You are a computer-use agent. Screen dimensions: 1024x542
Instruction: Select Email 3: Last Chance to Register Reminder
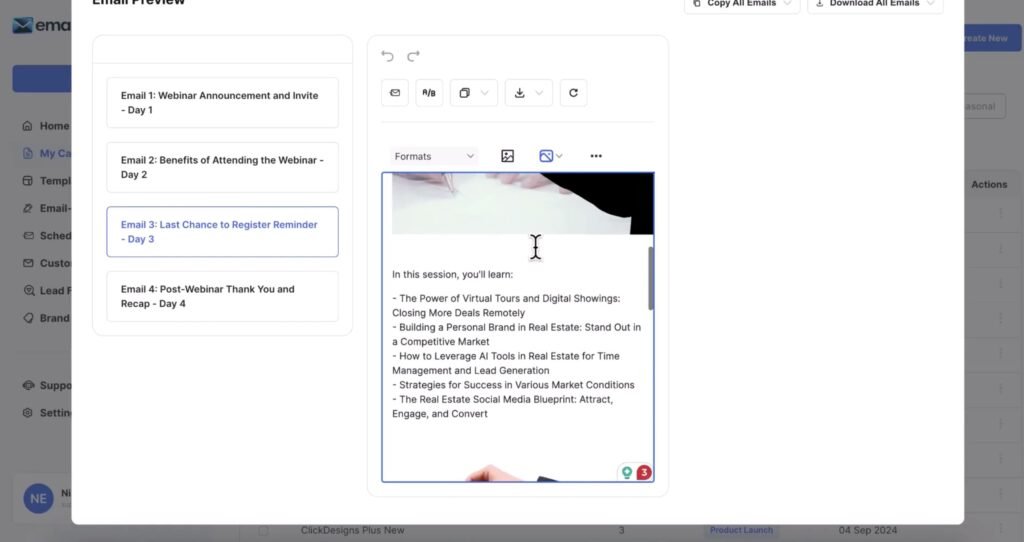(x=223, y=232)
